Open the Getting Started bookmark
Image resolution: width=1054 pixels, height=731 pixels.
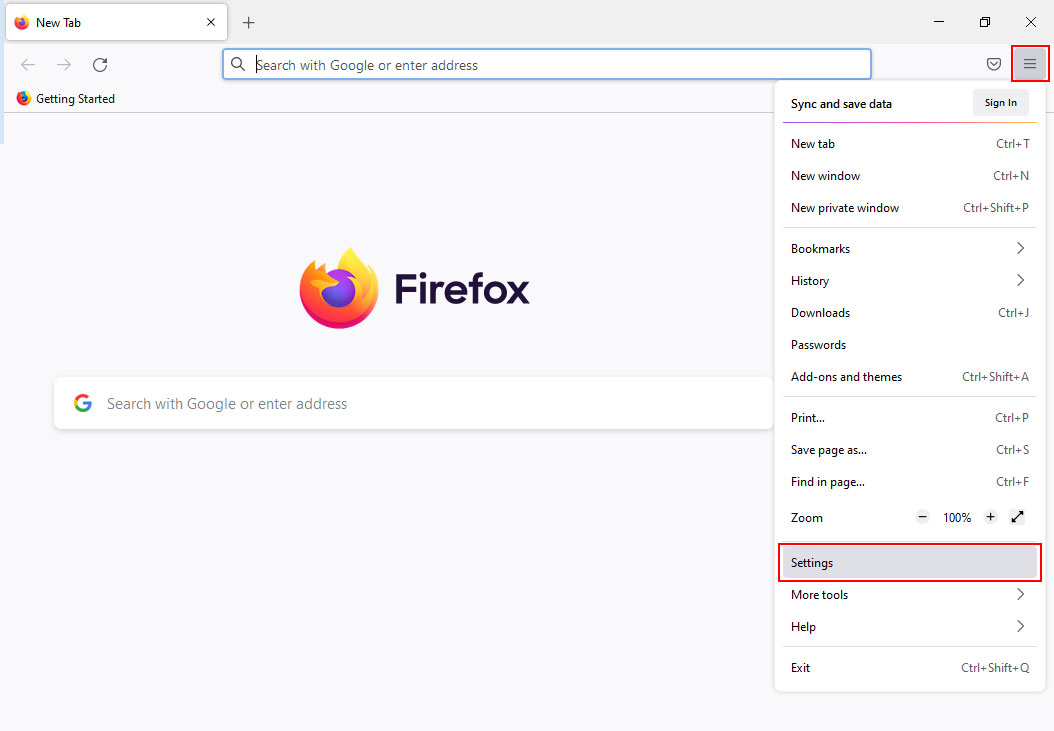point(66,99)
